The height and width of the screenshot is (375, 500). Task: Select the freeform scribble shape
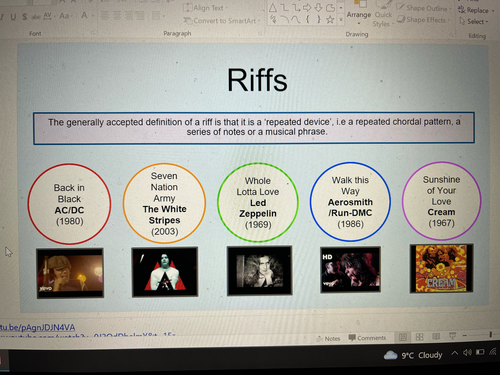click(x=273, y=20)
